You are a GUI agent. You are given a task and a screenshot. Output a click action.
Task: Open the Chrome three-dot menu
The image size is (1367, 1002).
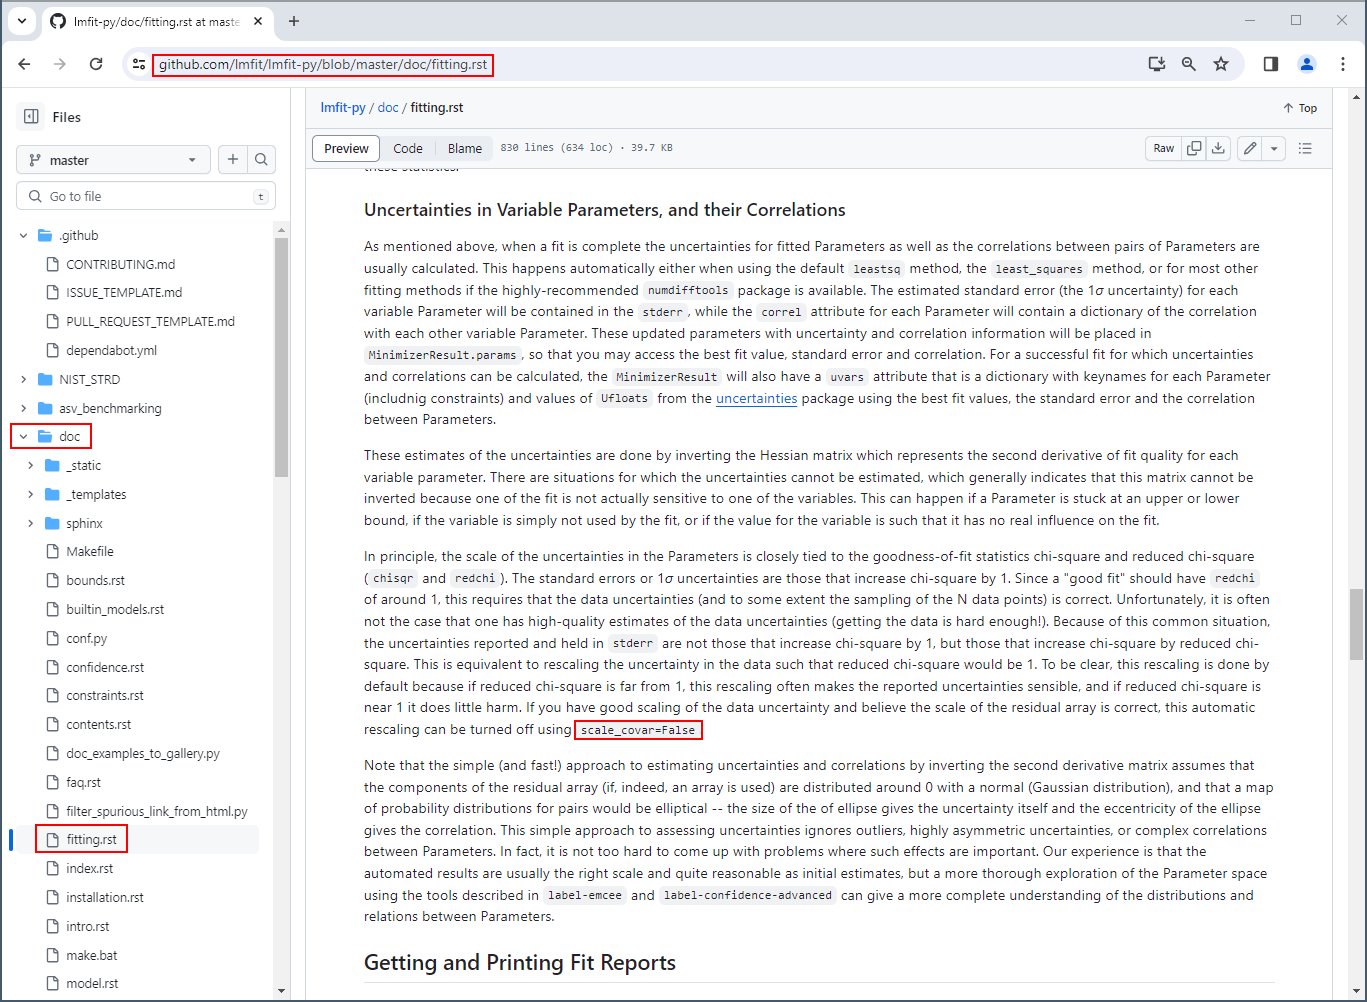(x=1343, y=64)
